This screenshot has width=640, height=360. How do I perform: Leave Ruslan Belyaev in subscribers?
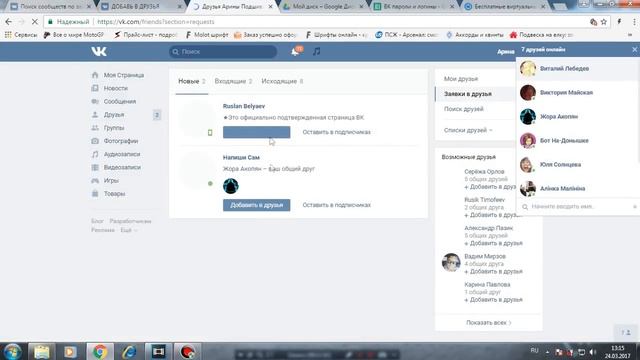336,132
